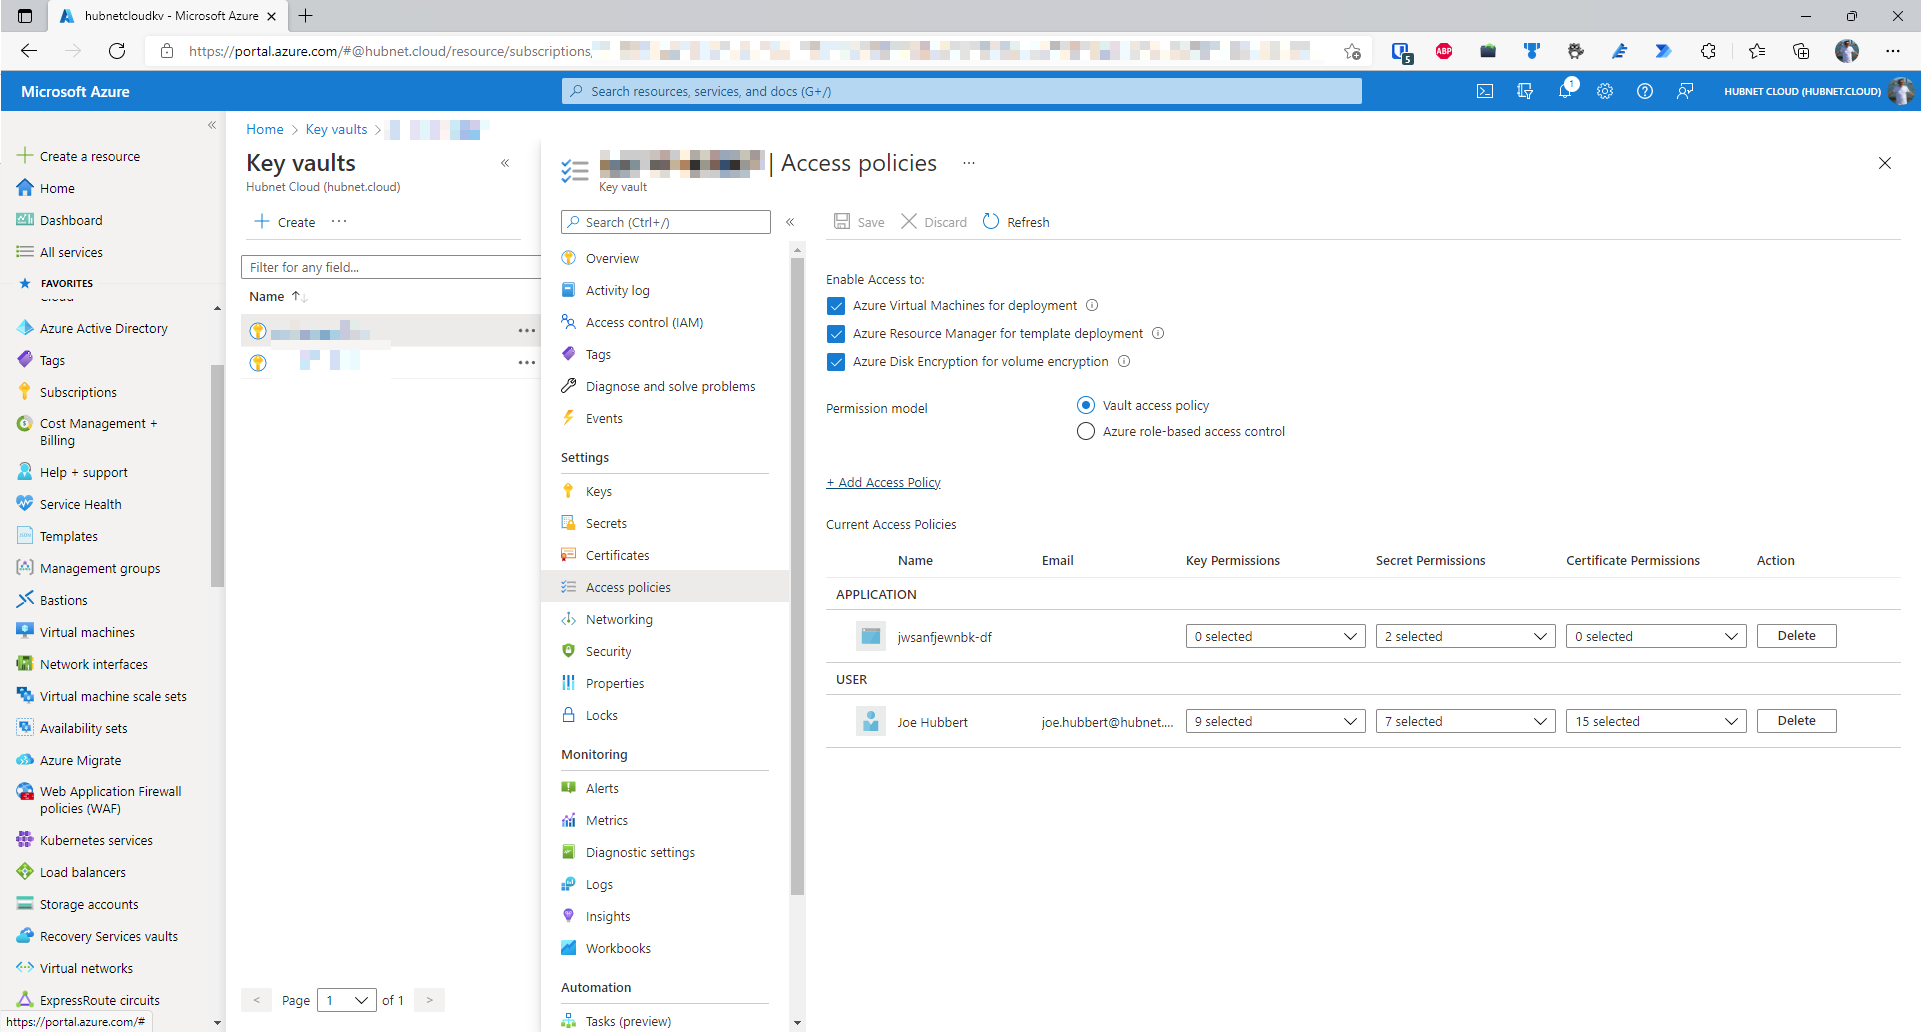1921x1032 pixels.
Task: Uncheck Azure Virtual Machines for deployment
Action: point(836,306)
